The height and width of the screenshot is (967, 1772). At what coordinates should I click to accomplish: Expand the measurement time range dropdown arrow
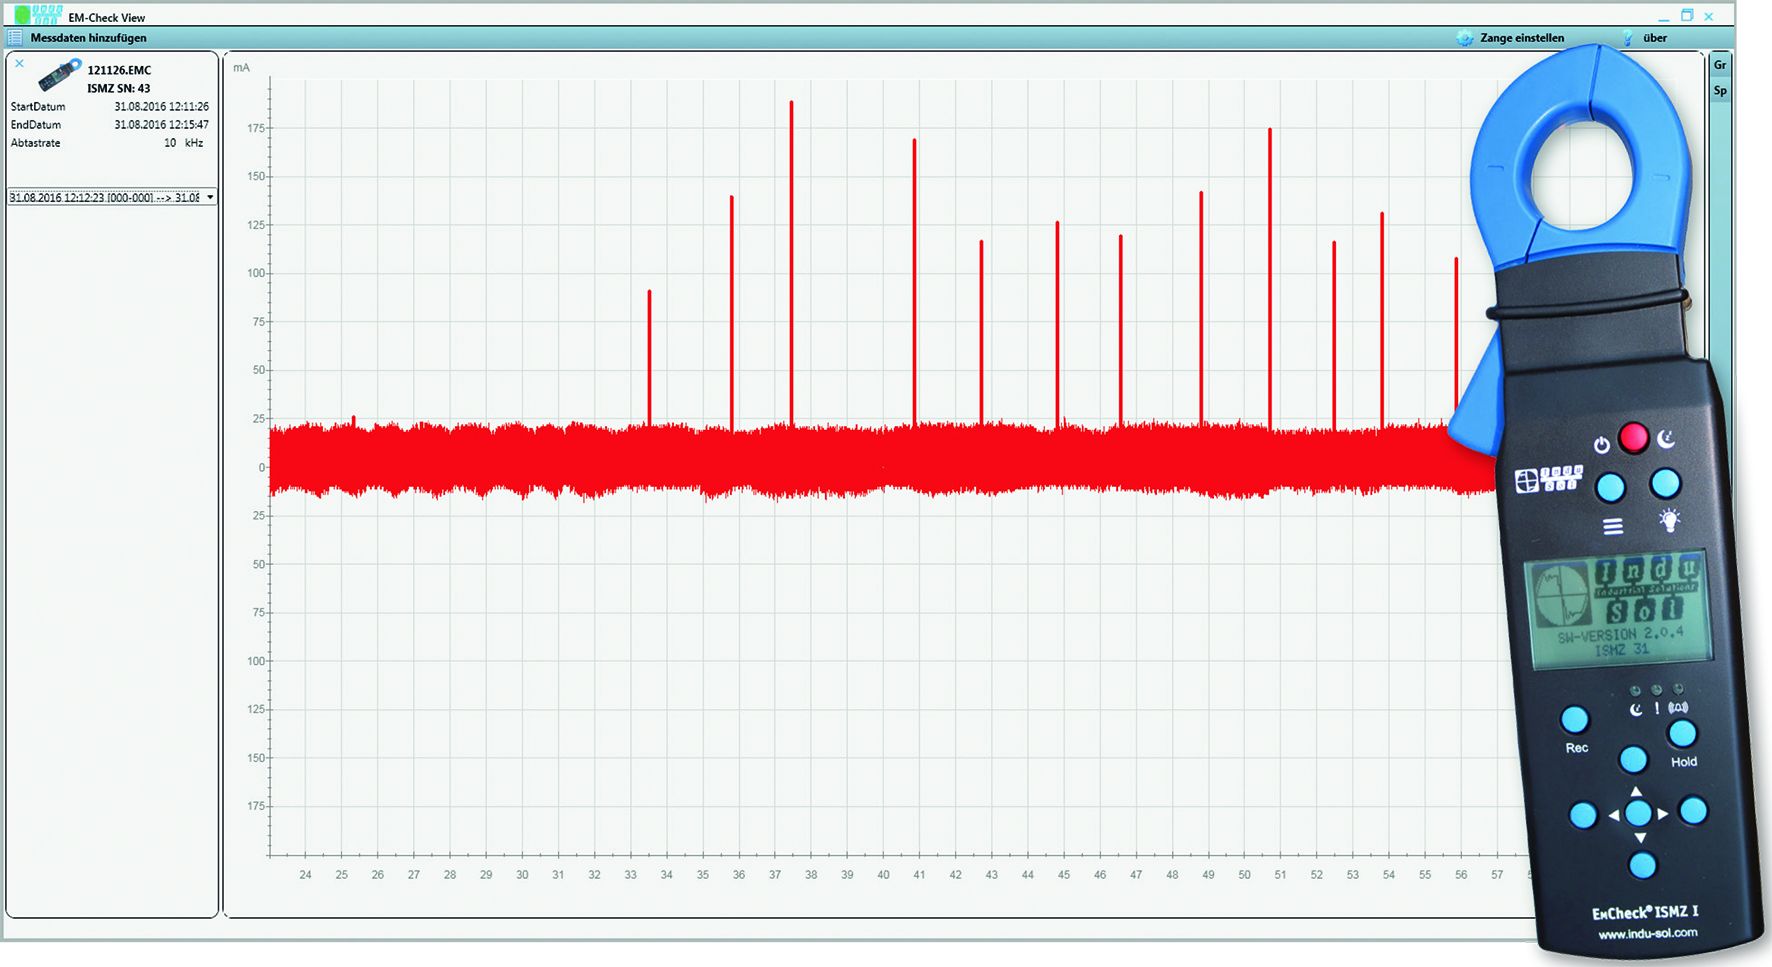pyautogui.click(x=210, y=198)
